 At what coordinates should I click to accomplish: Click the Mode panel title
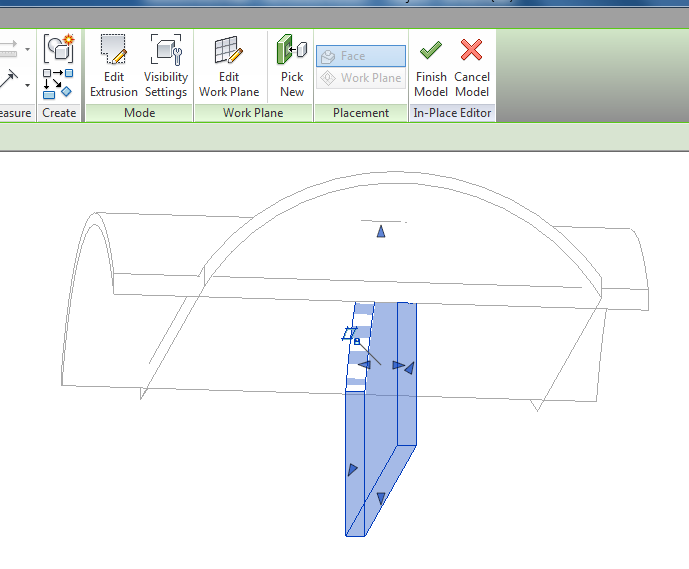tap(139, 113)
